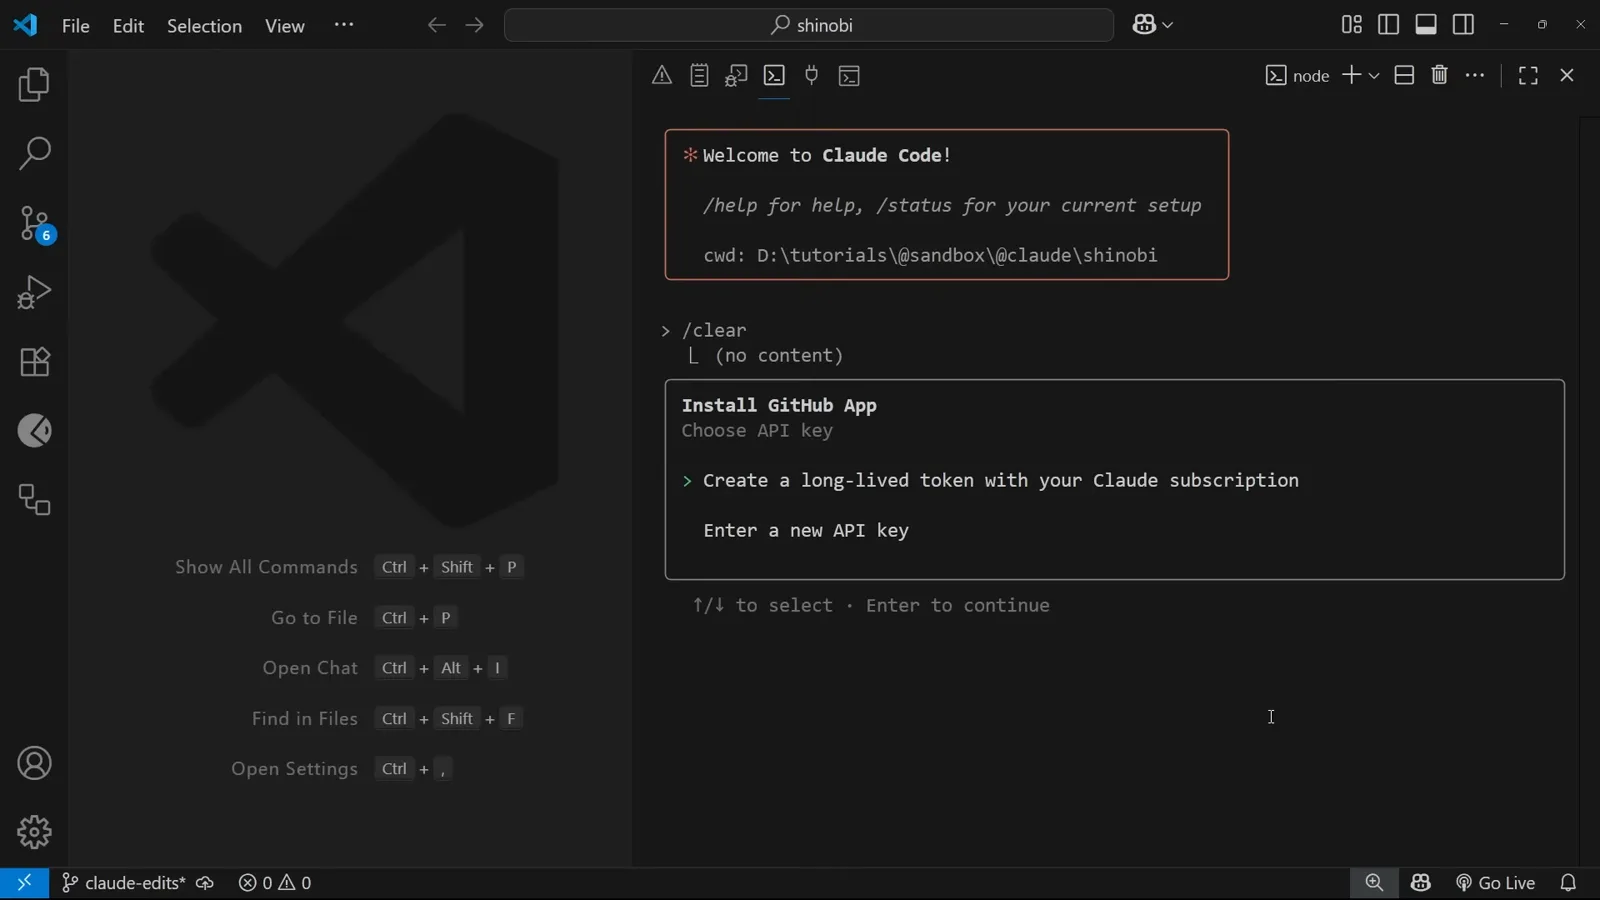Screen dimensions: 1600x900
Task: Open terminal panel more actions menu
Action: tap(1475, 75)
